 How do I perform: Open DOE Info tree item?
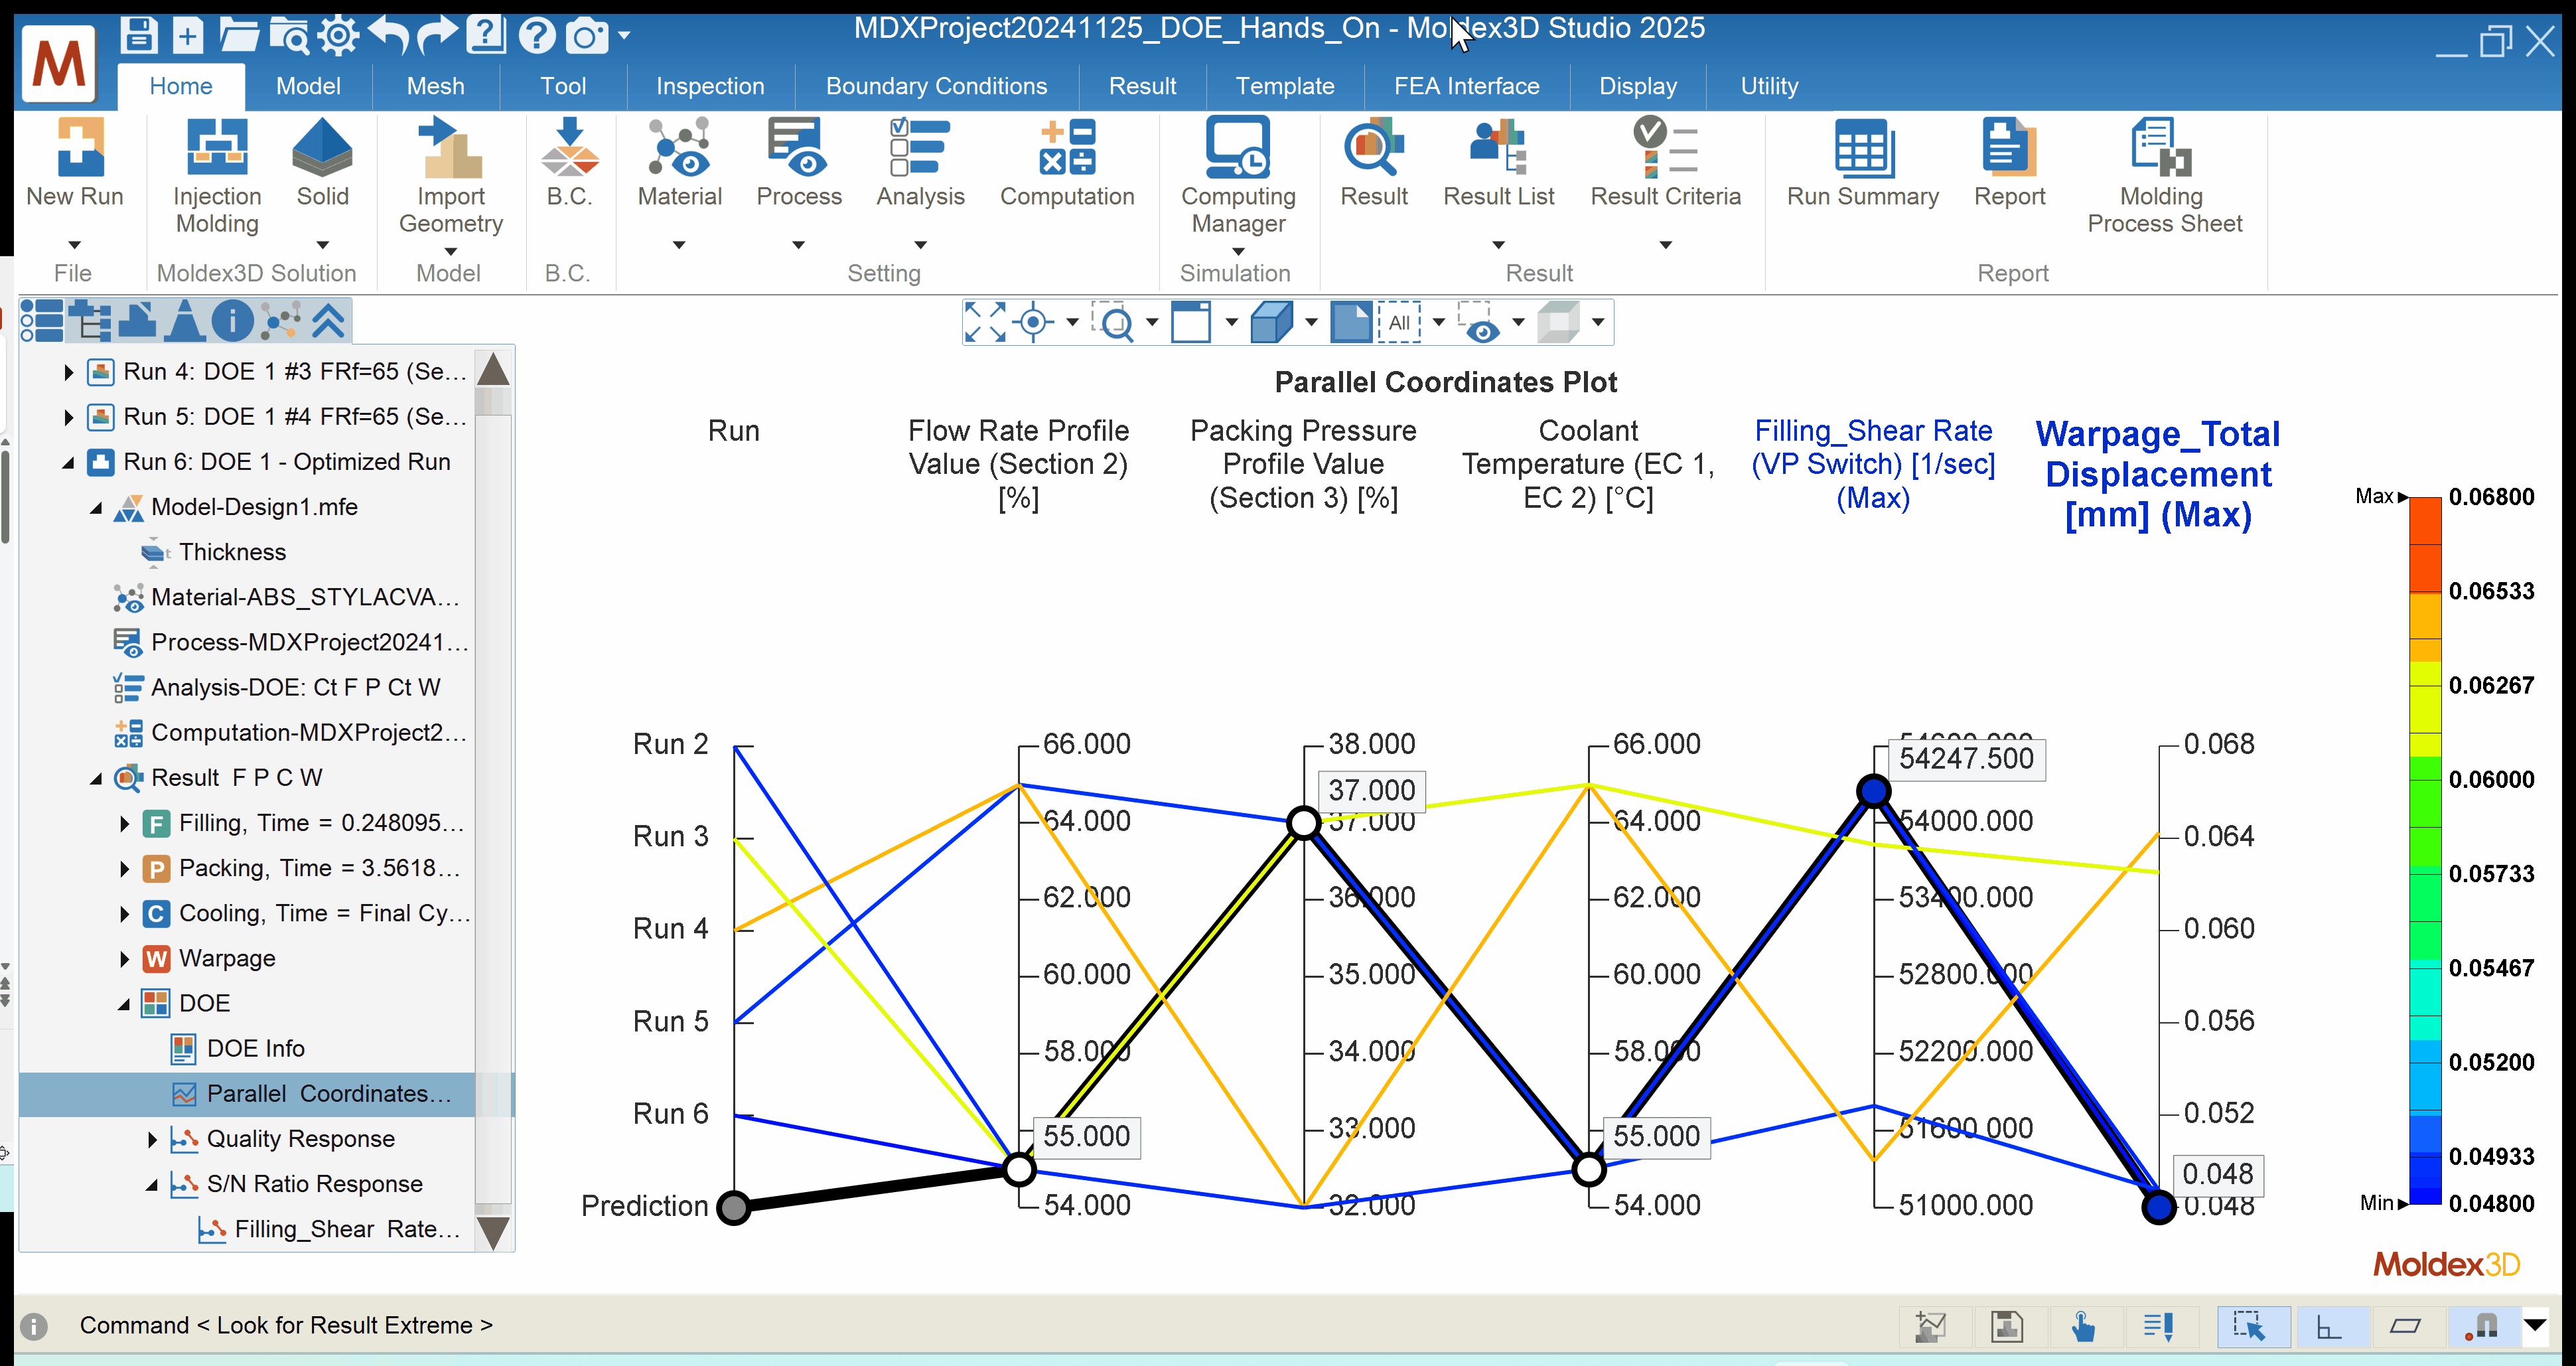(255, 1049)
